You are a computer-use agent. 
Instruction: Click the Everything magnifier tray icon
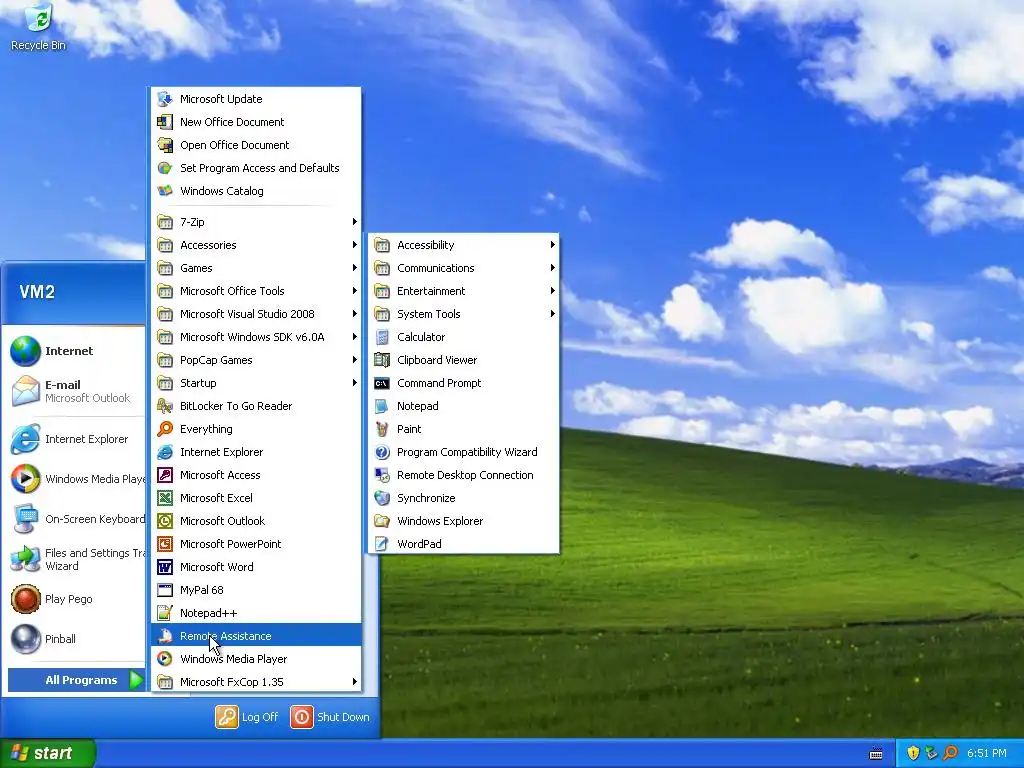point(950,753)
